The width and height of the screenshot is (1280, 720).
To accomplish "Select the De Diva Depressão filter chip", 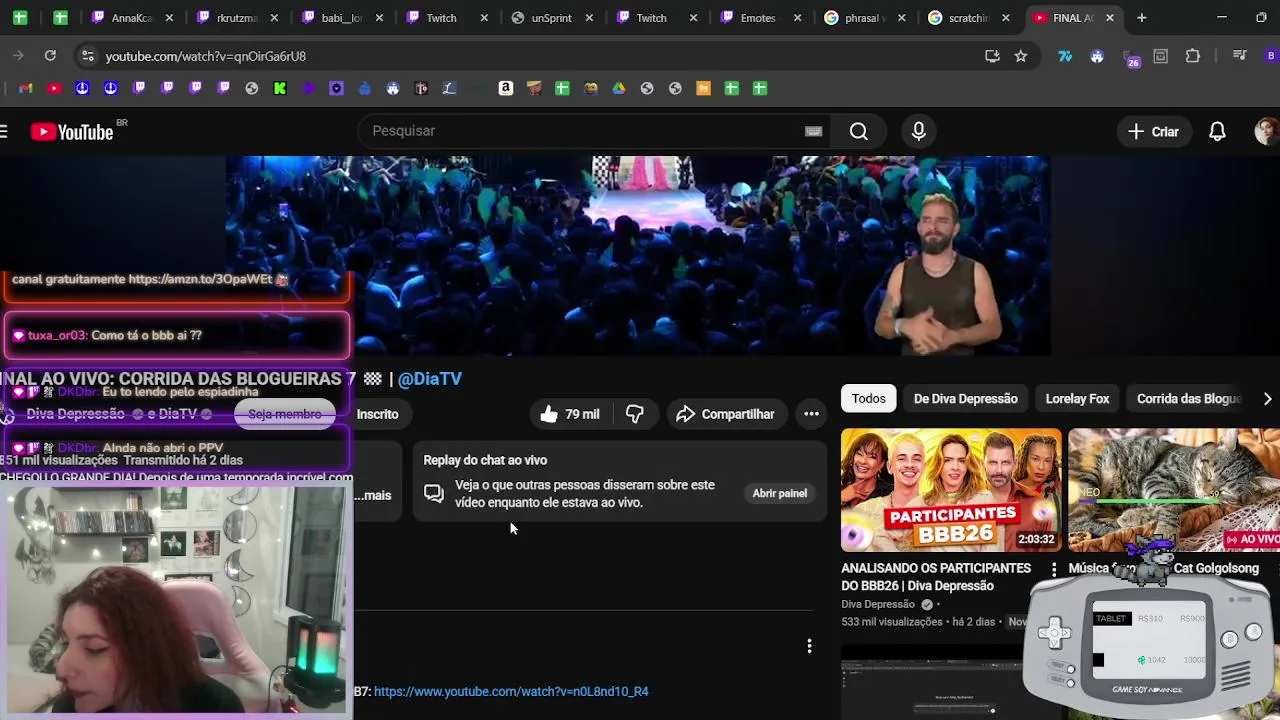I will [965, 399].
